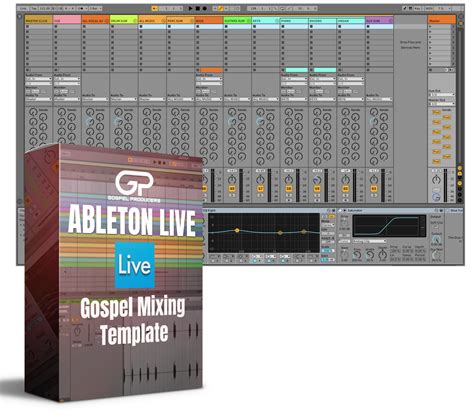474x414 pixels.
Task: Toggle Saturator Soft Clip switch
Action: pos(436,227)
